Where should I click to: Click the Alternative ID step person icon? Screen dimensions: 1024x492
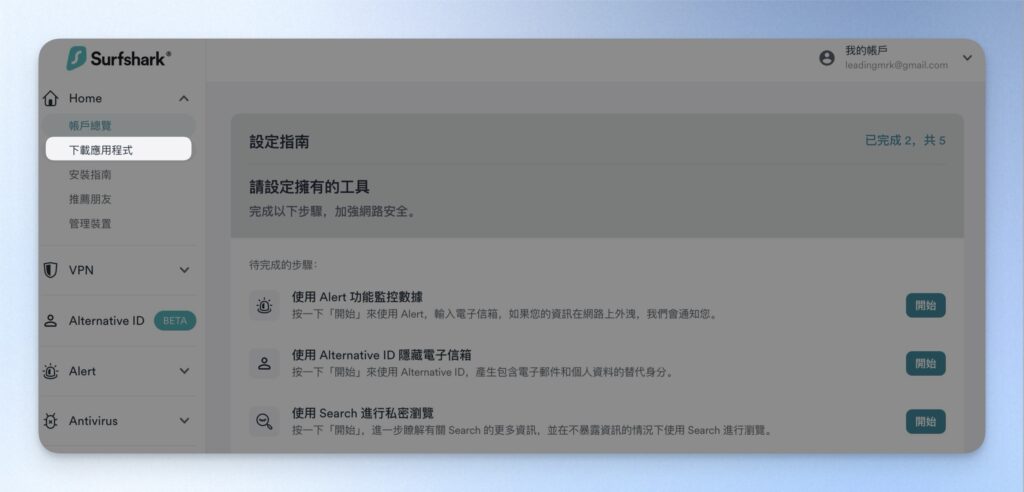pos(264,364)
